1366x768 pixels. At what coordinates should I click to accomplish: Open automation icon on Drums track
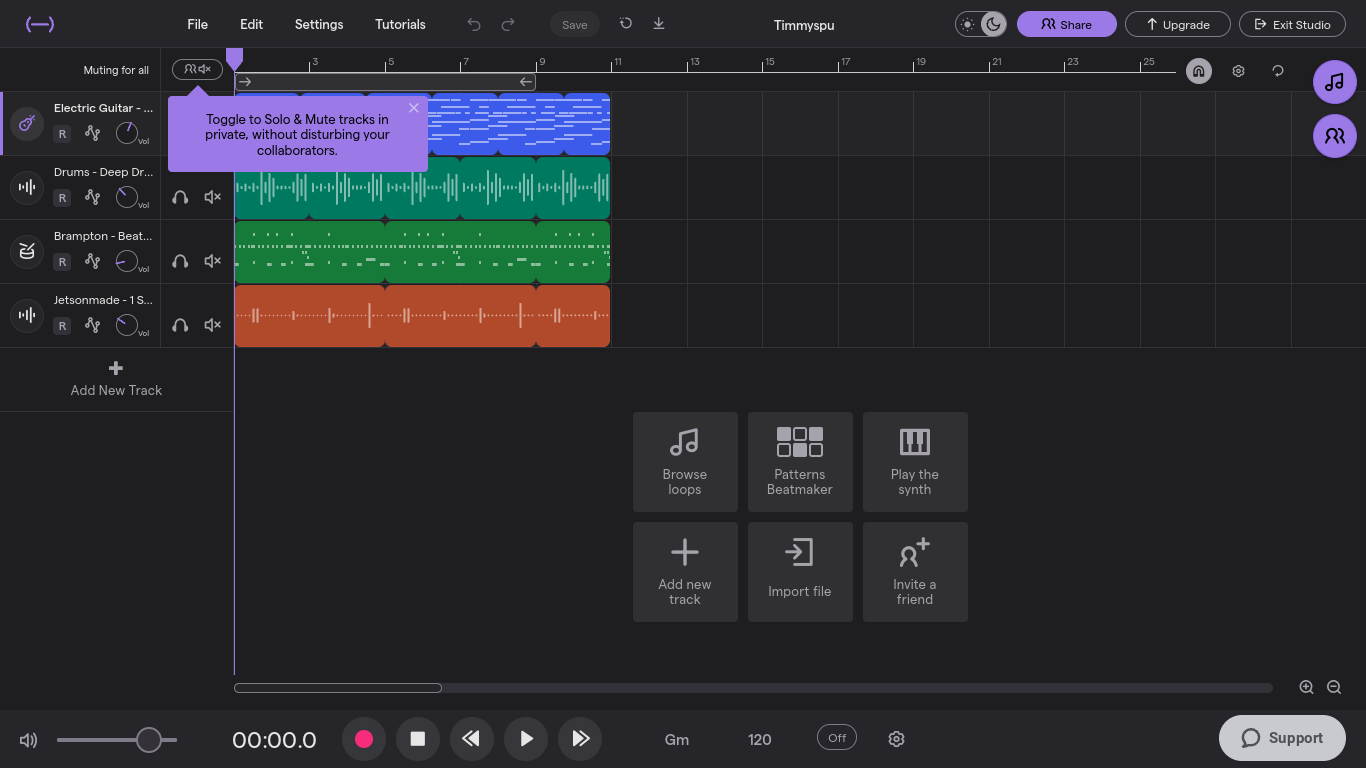pyautogui.click(x=93, y=197)
